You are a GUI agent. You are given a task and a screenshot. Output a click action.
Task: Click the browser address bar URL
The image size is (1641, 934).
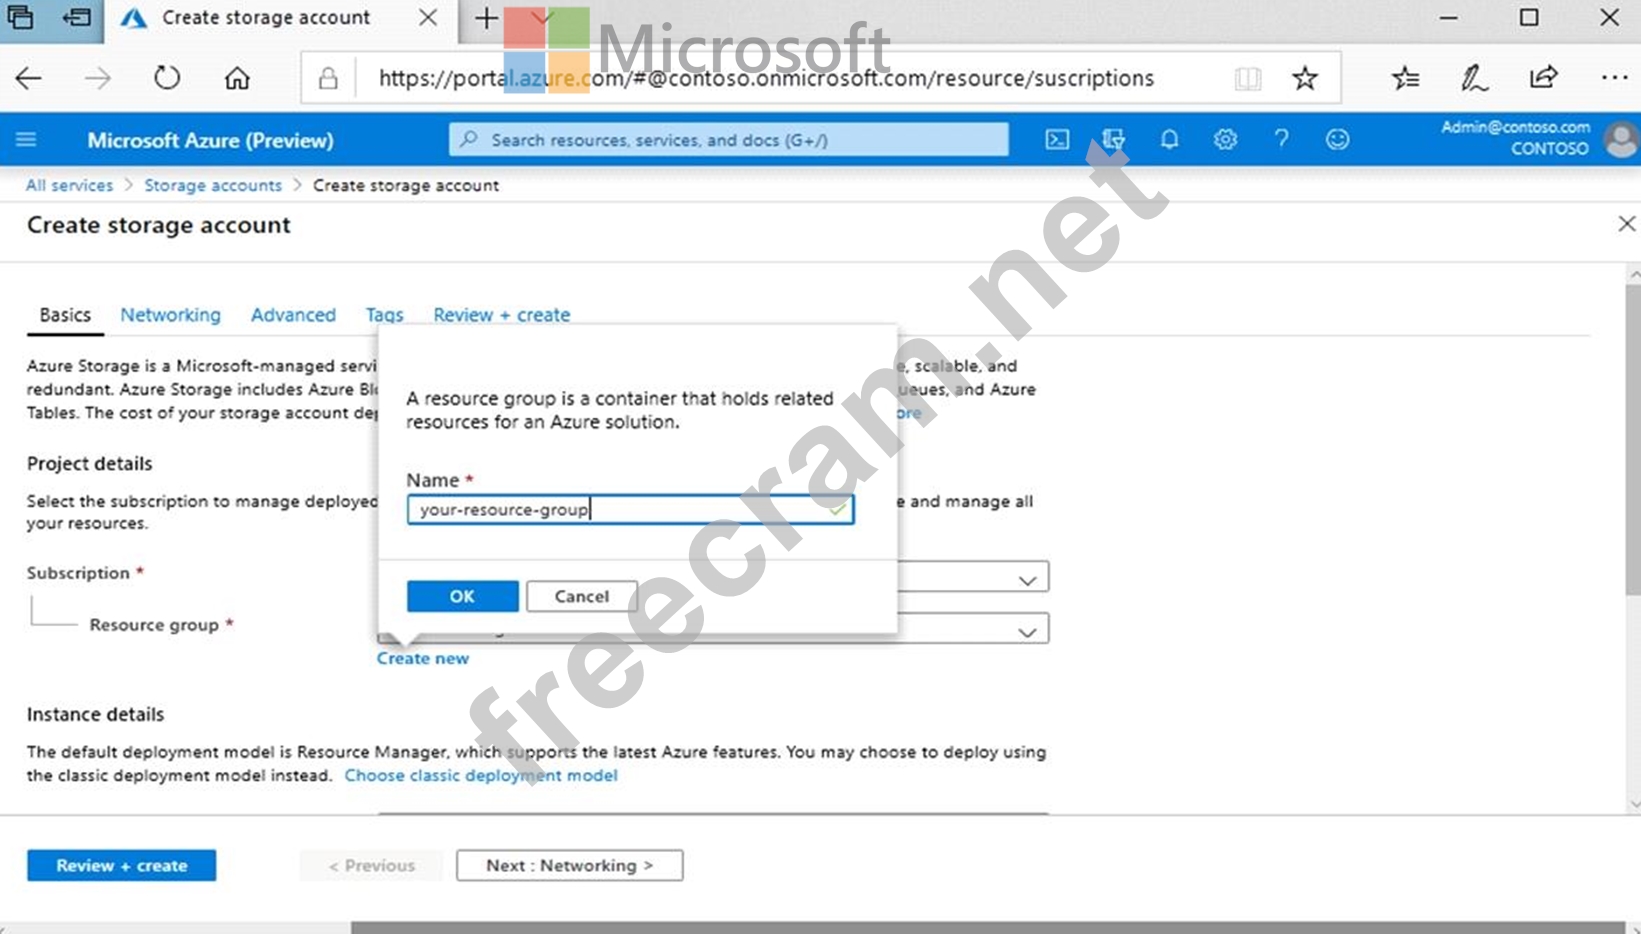[x=766, y=78]
